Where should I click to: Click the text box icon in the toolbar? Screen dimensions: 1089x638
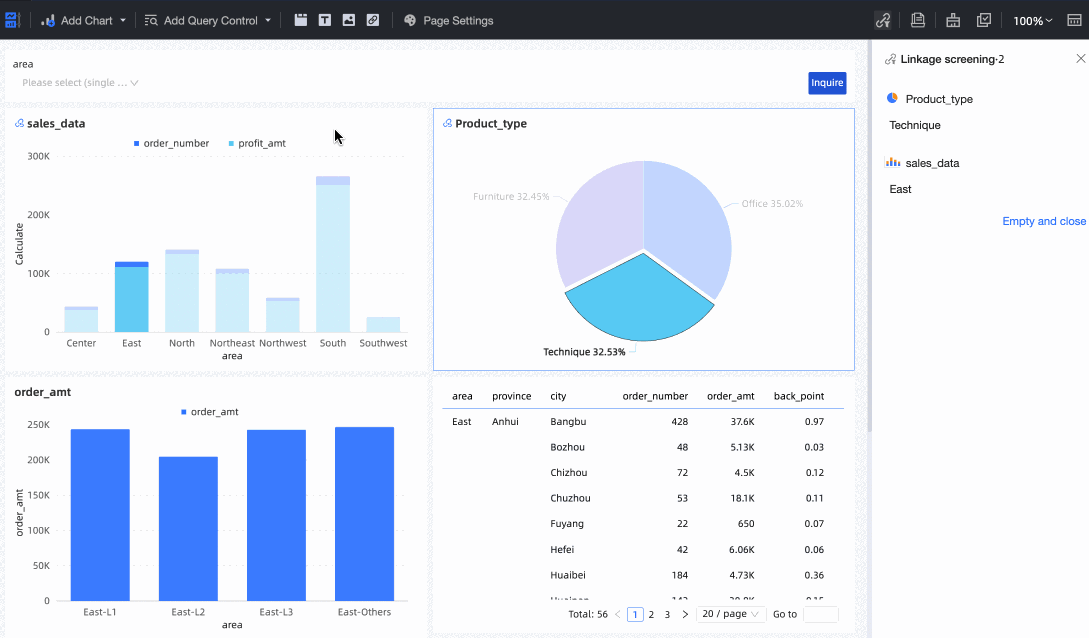click(325, 20)
